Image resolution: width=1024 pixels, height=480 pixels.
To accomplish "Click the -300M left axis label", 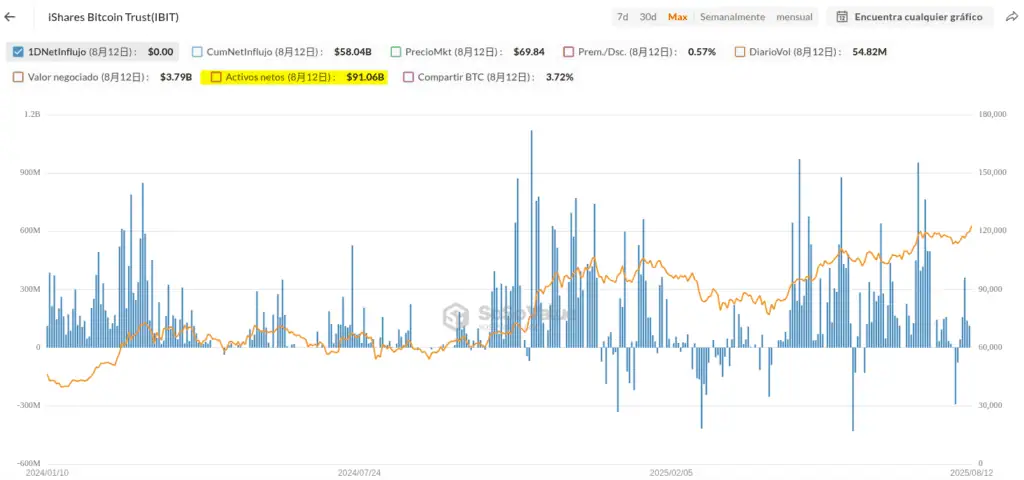I will tap(29, 405).
